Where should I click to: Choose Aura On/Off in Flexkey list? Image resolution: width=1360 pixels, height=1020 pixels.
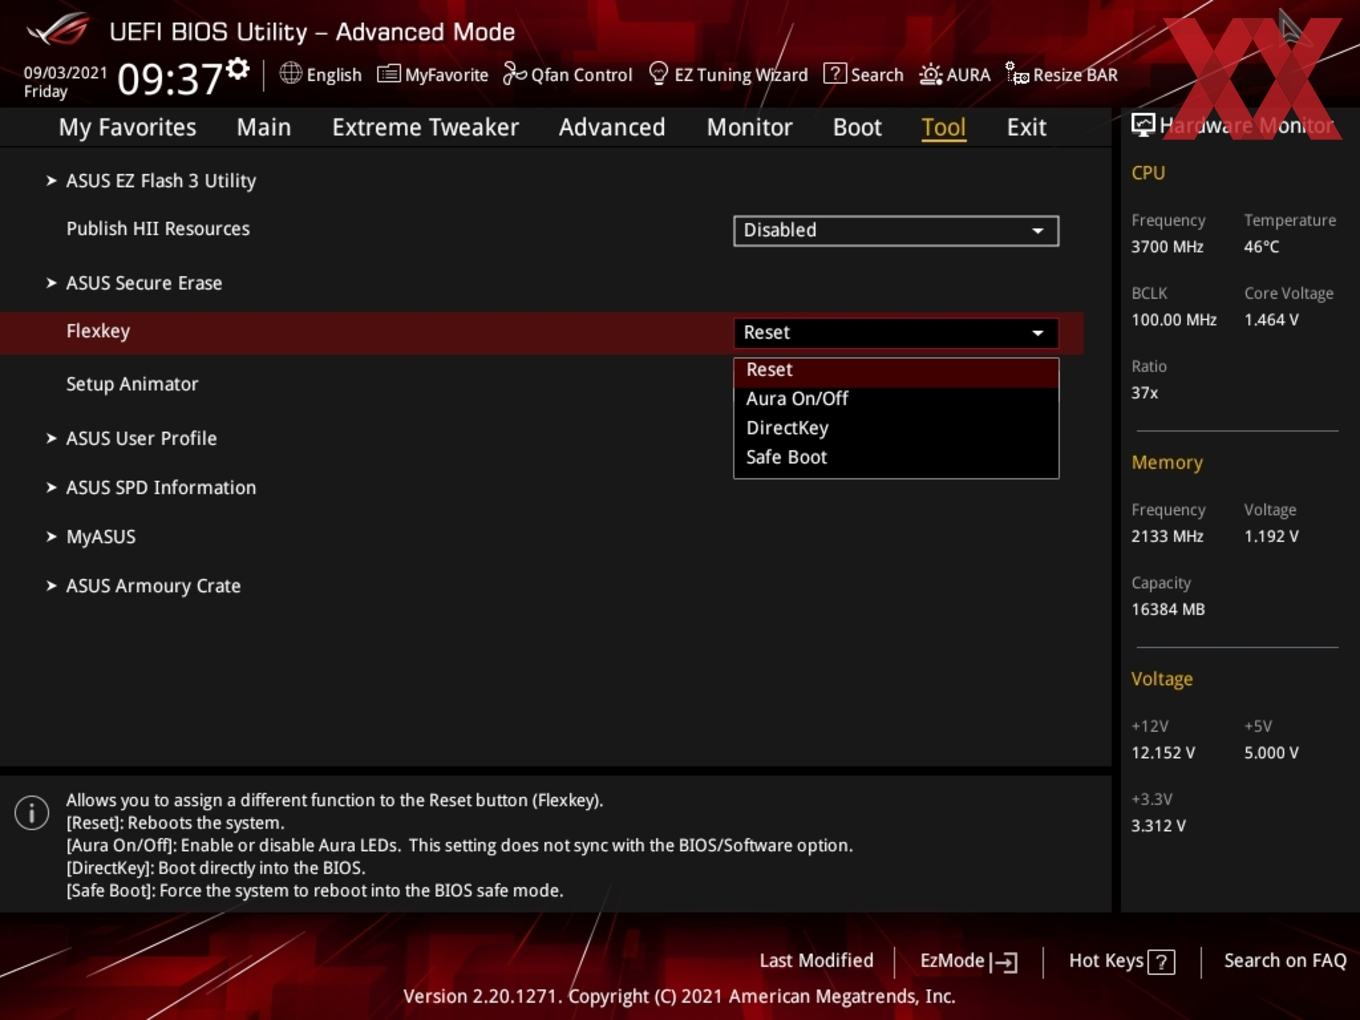click(896, 399)
